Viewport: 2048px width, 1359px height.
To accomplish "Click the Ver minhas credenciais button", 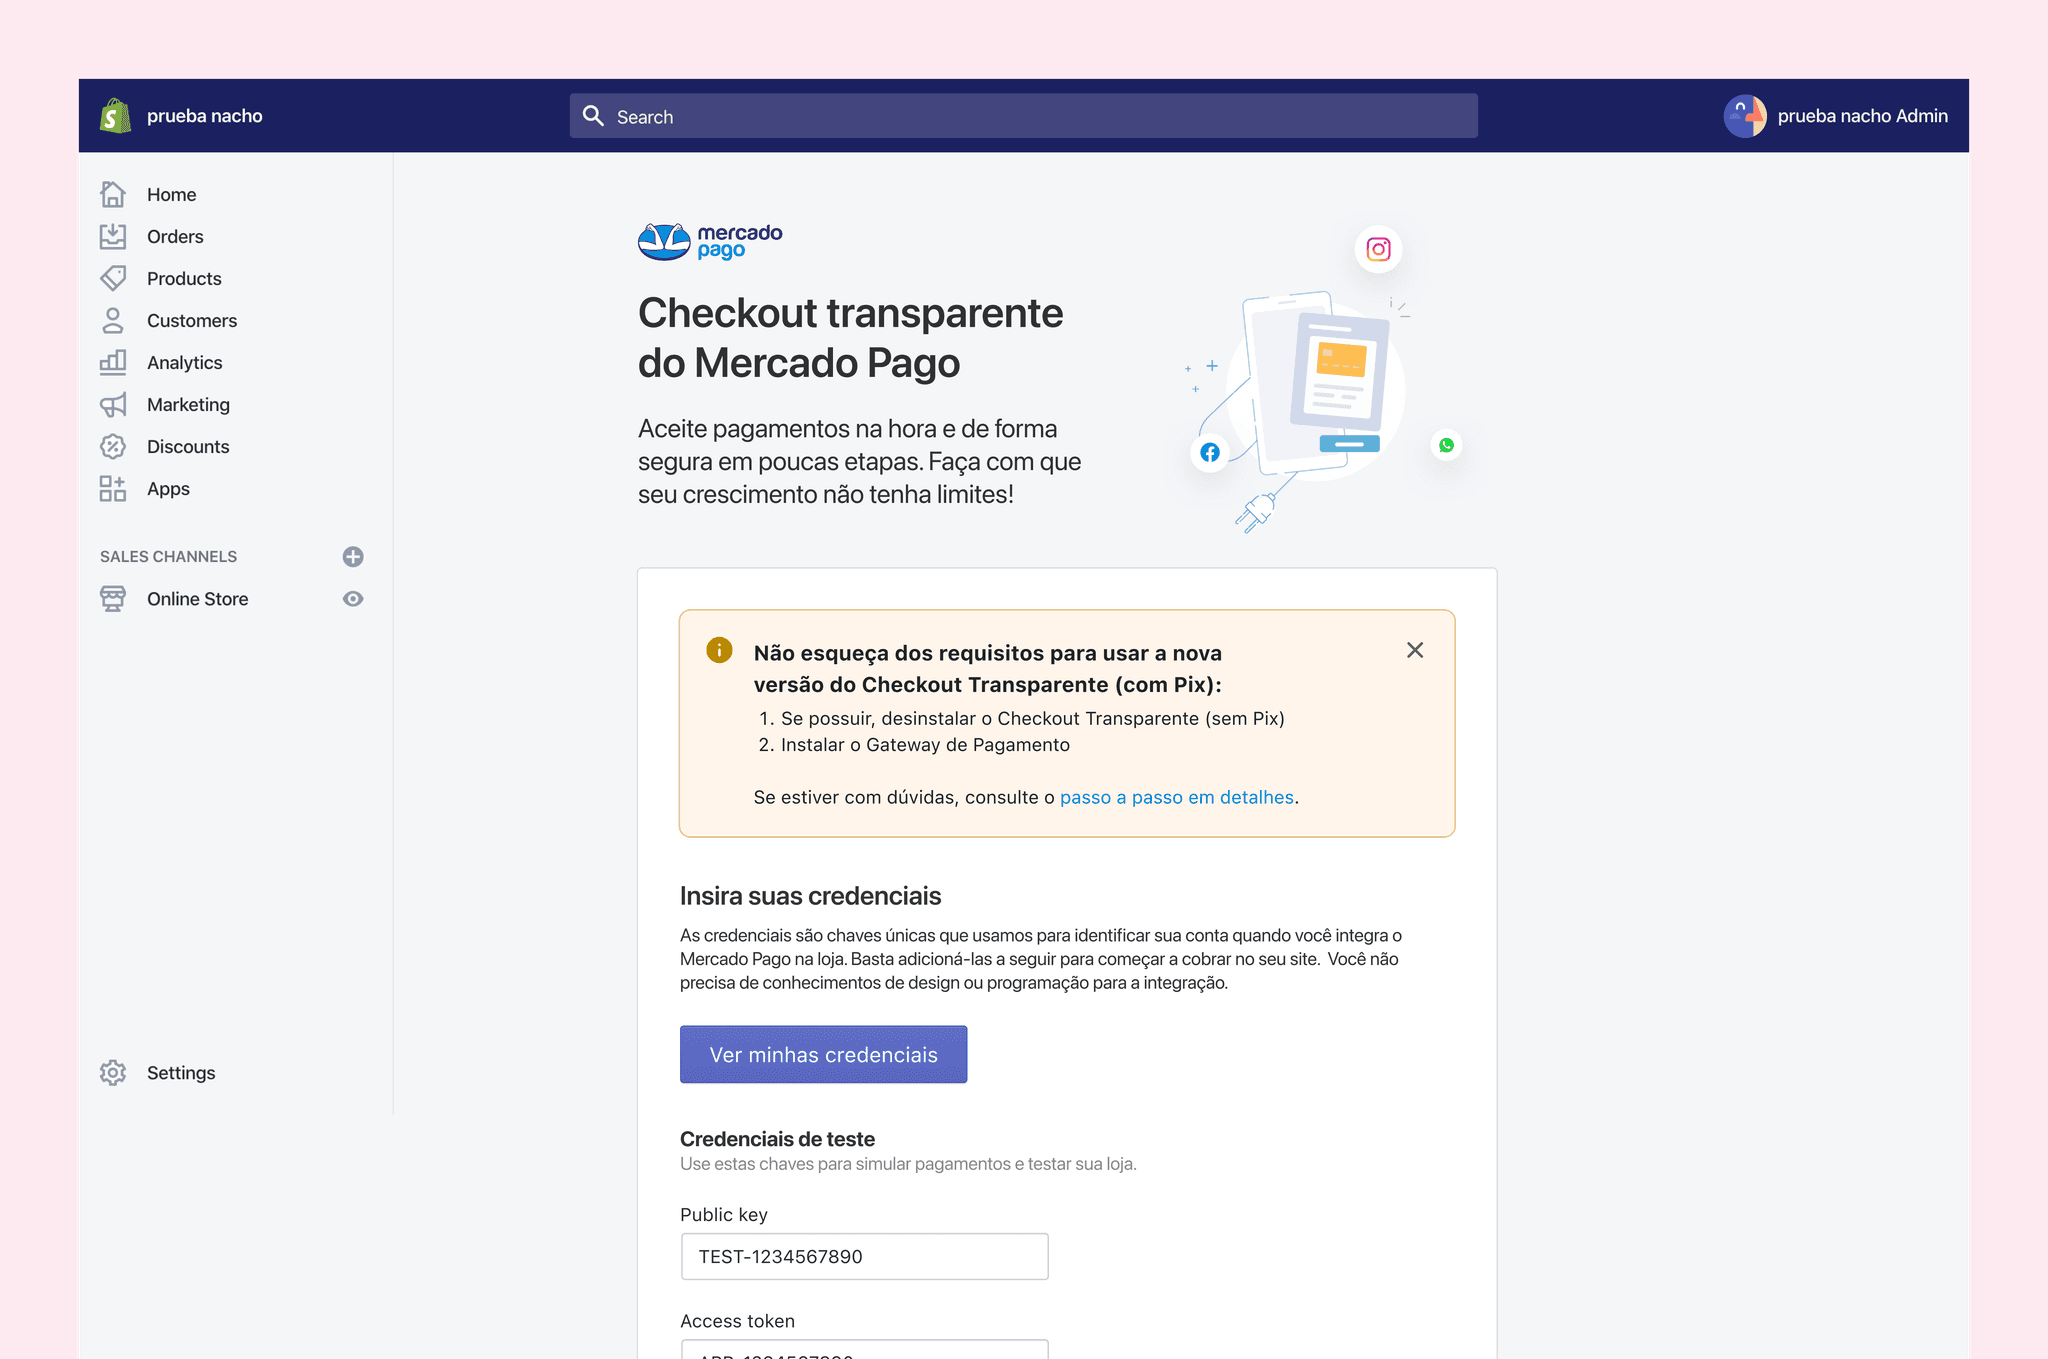I will [823, 1054].
